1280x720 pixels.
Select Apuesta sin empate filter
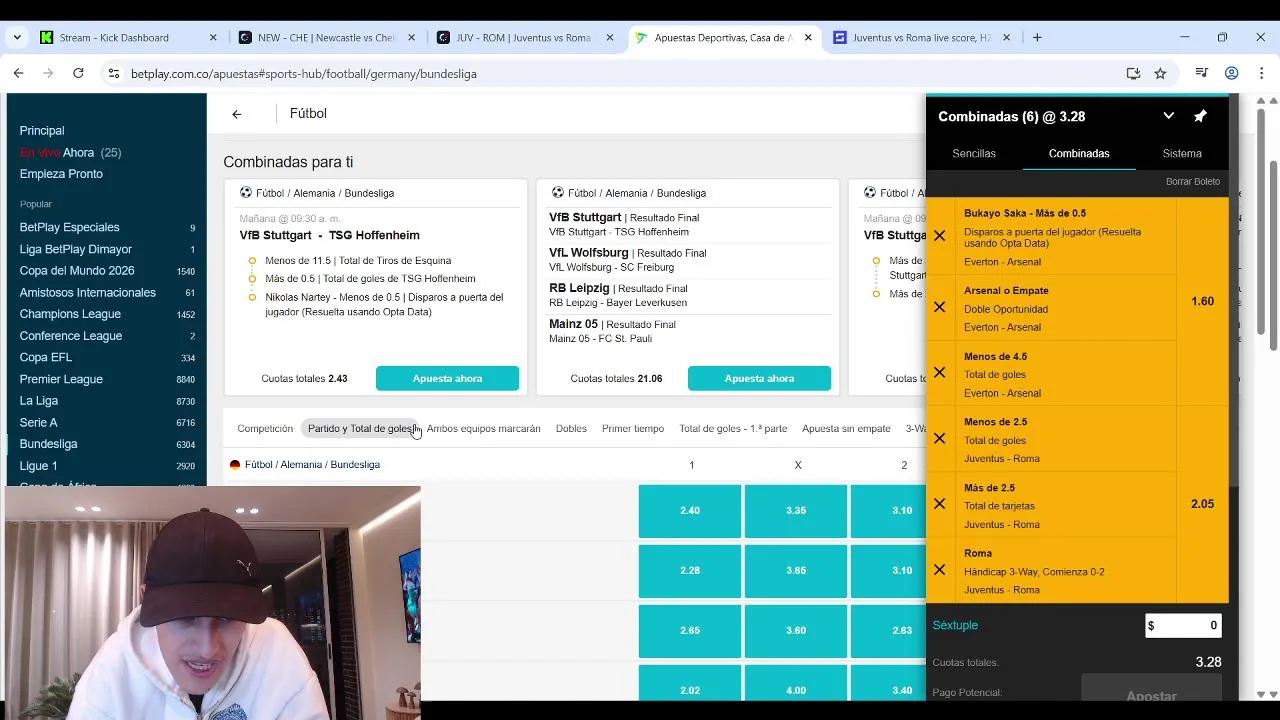click(x=846, y=428)
